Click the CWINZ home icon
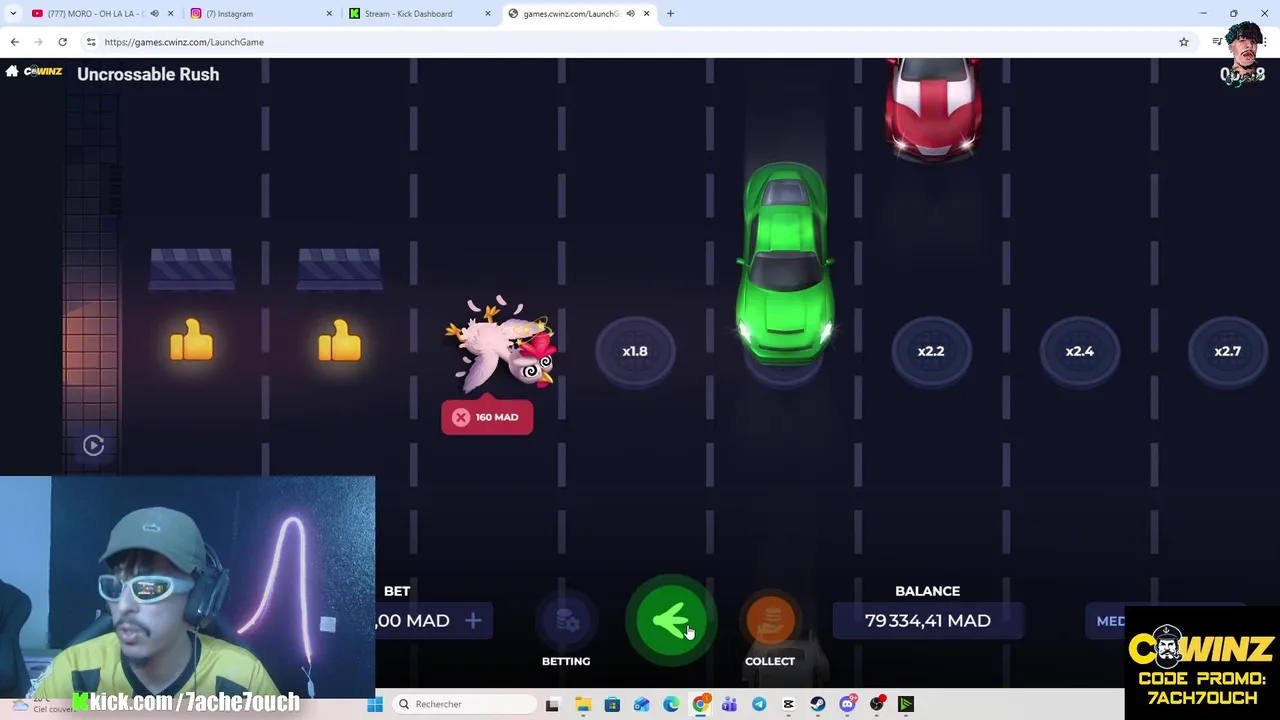The width and height of the screenshot is (1280, 720). (x=12, y=72)
